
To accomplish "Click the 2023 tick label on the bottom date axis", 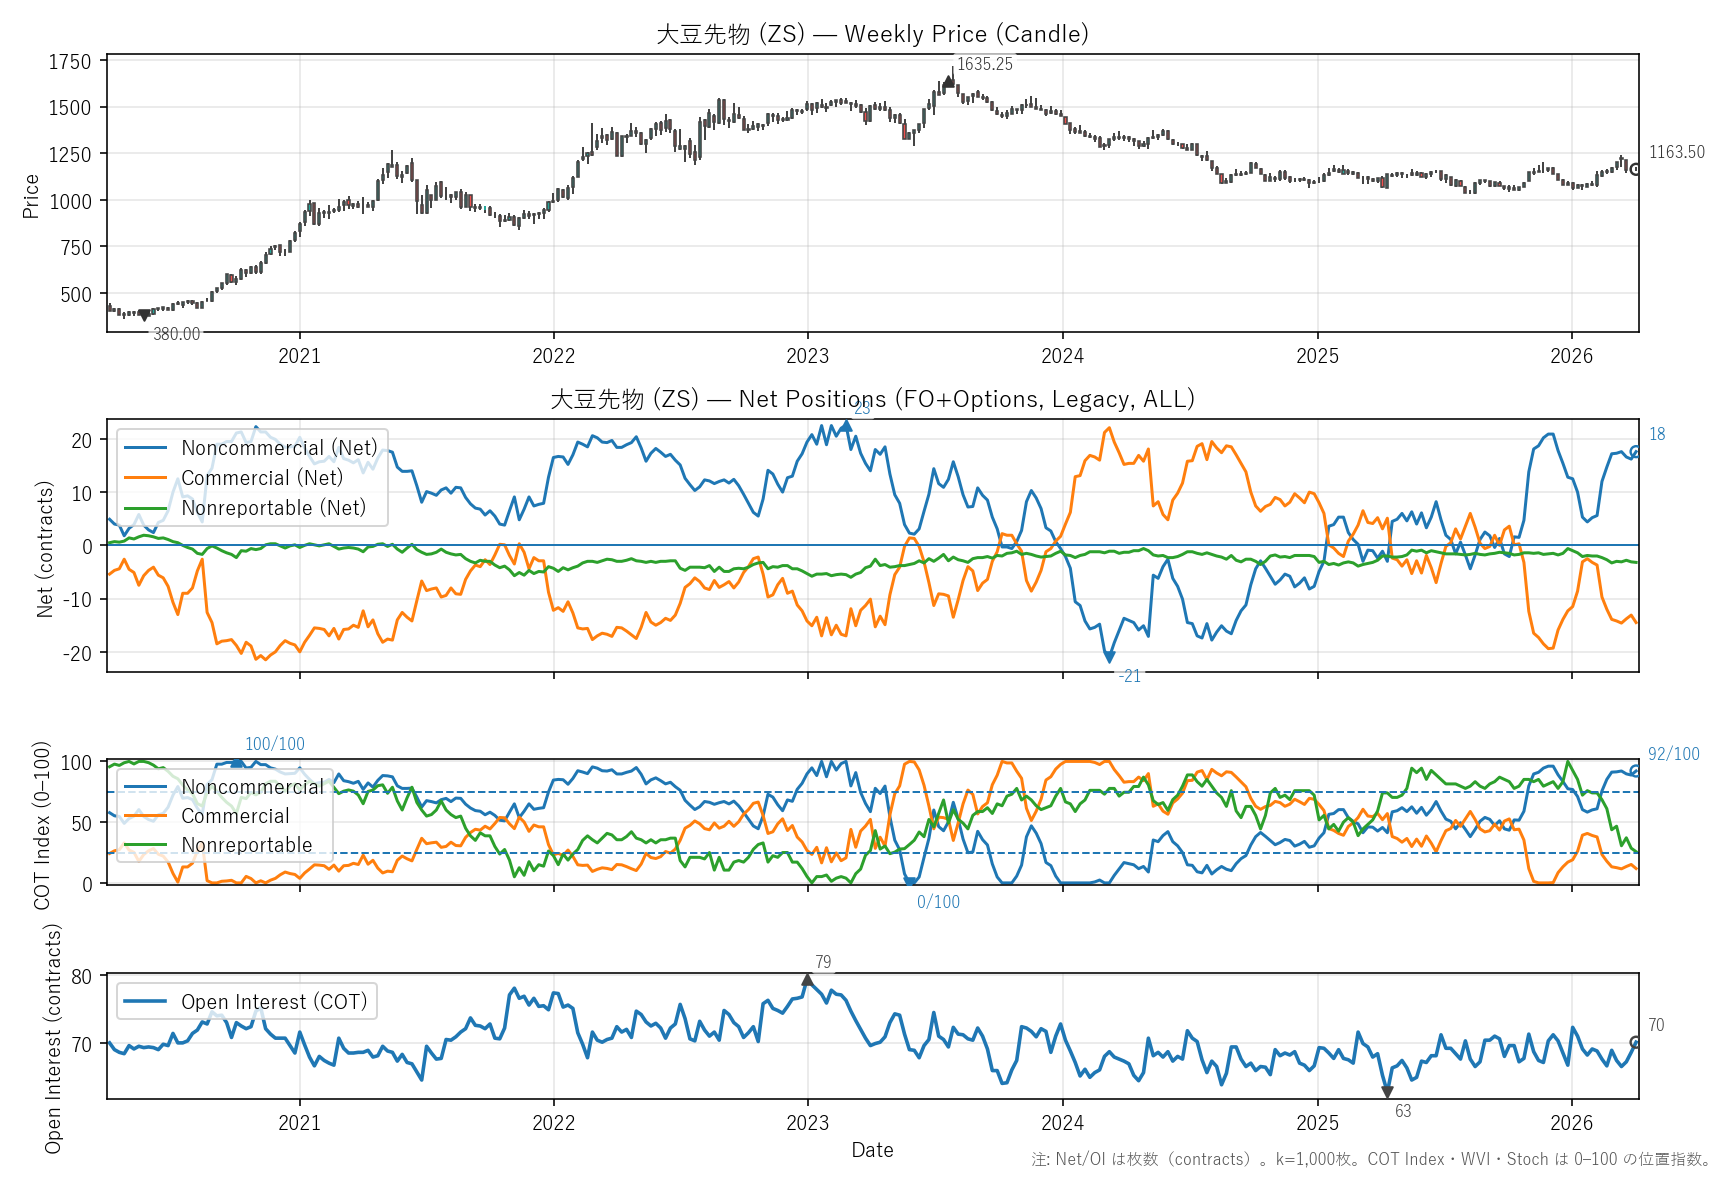I will (x=808, y=1123).
